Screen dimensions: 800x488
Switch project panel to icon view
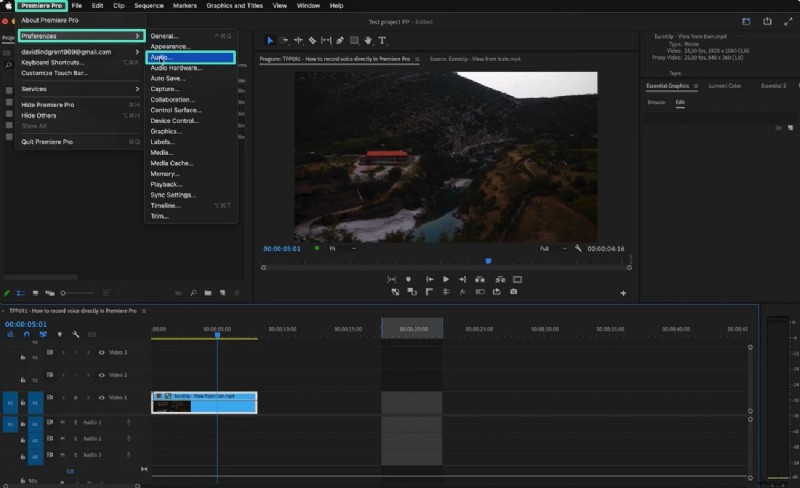point(35,293)
